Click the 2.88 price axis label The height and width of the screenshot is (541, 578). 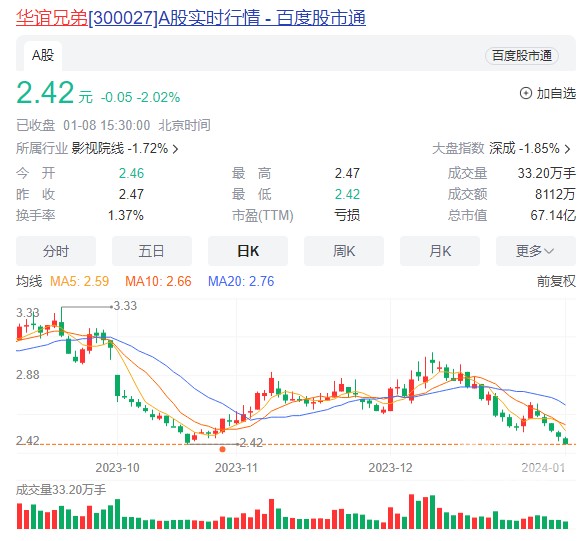pos(28,375)
